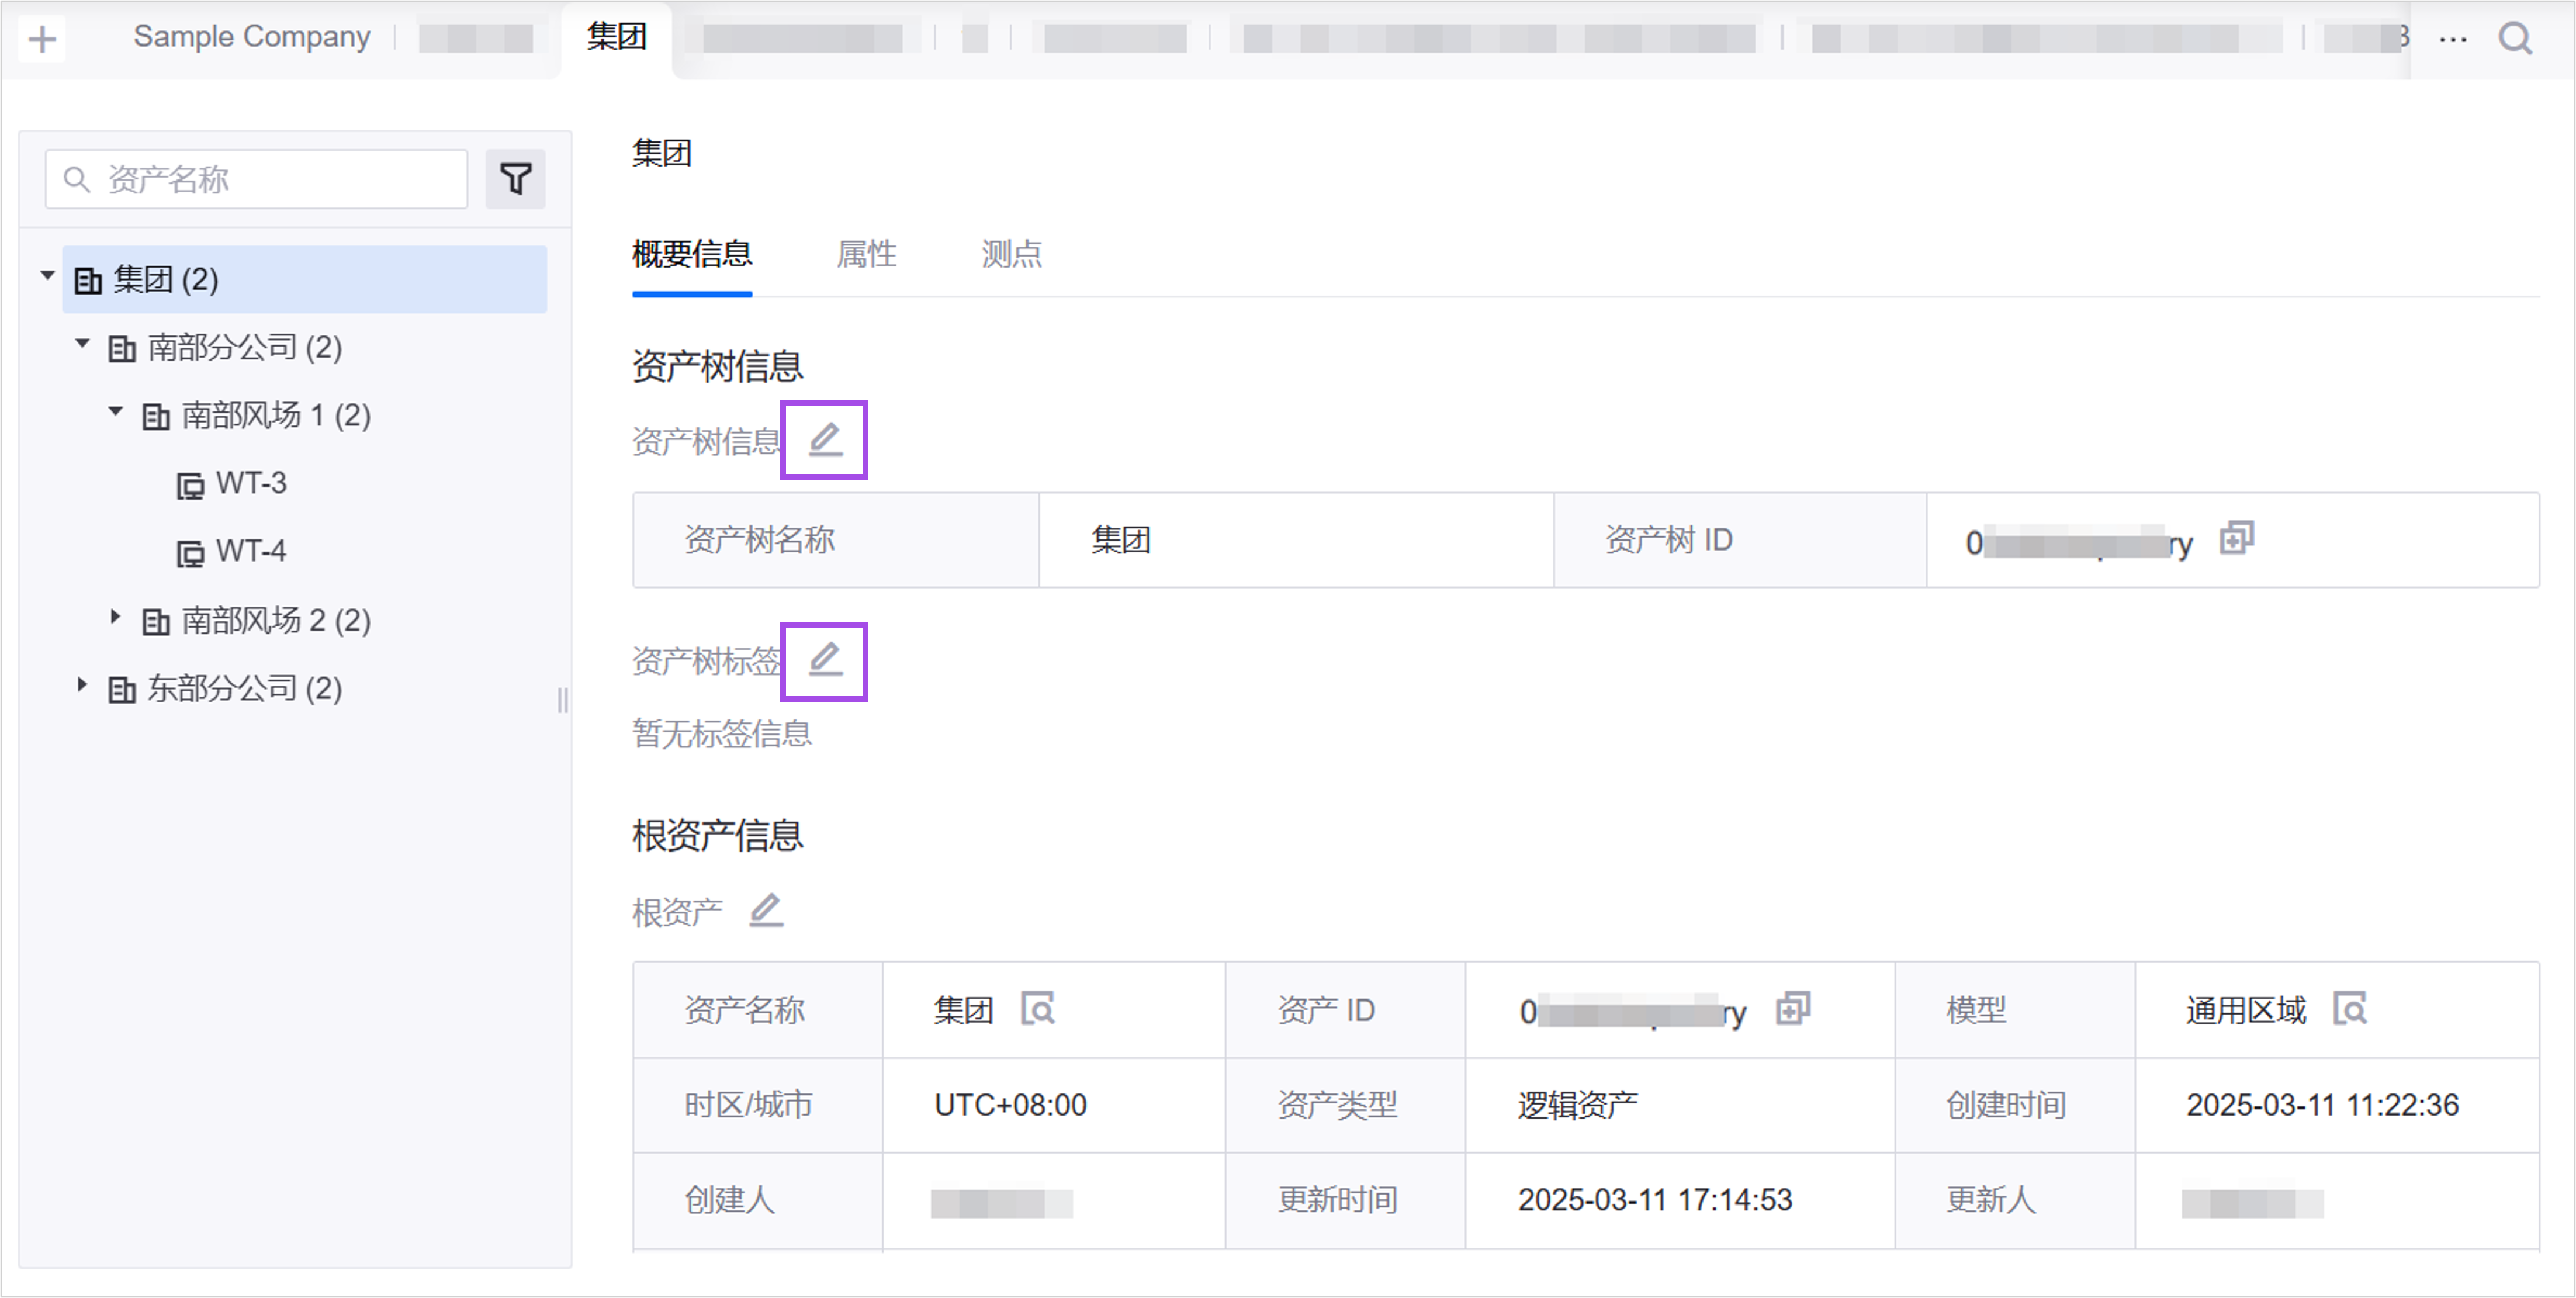Collapse the 南部分公司 (2) node arrow

coord(82,344)
